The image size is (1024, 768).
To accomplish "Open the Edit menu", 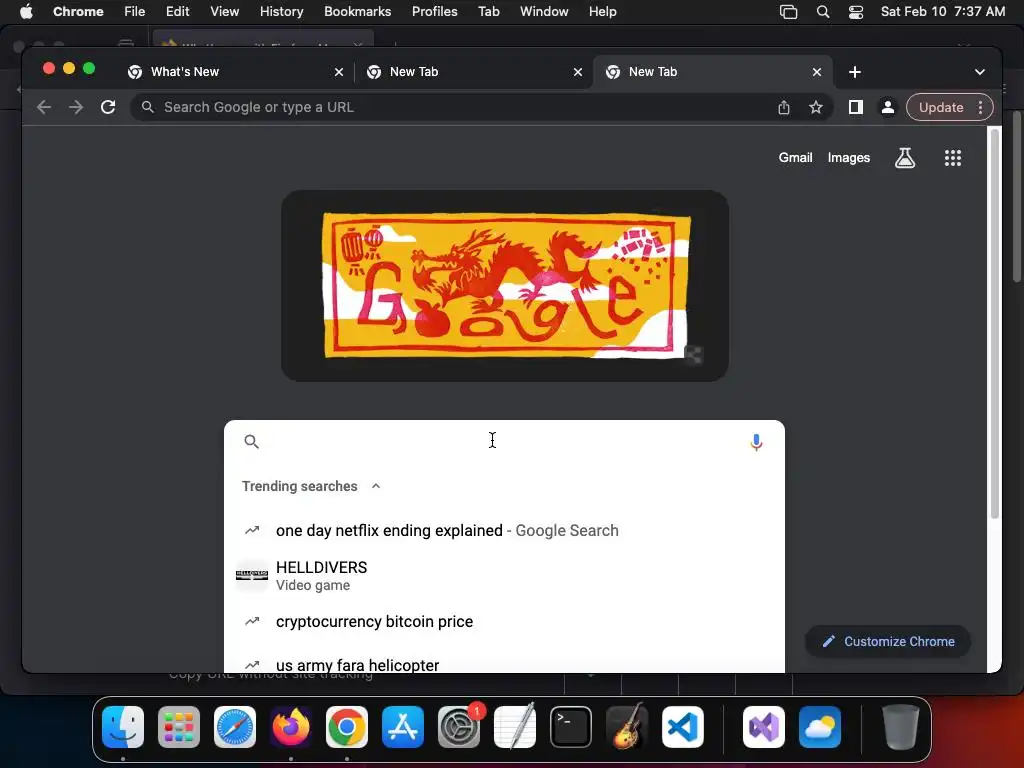I will (177, 12).
